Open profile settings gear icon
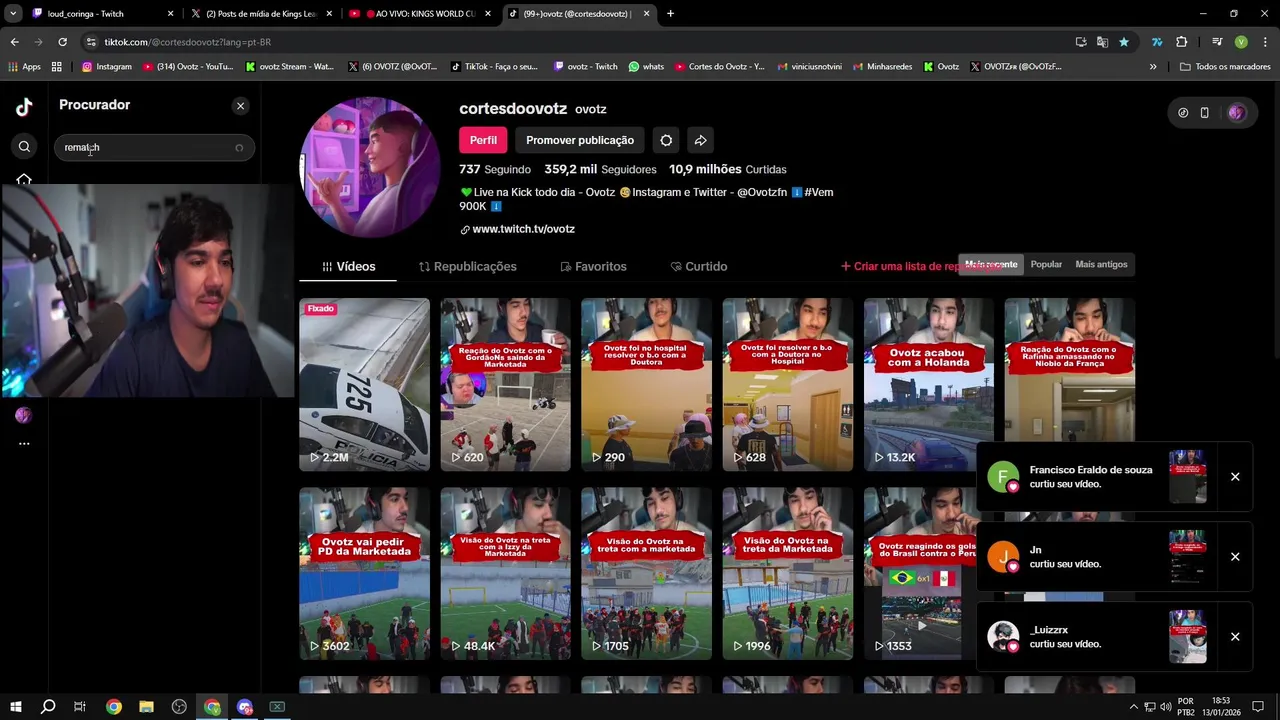1280x720 pixels. click(x=666, y=140)
